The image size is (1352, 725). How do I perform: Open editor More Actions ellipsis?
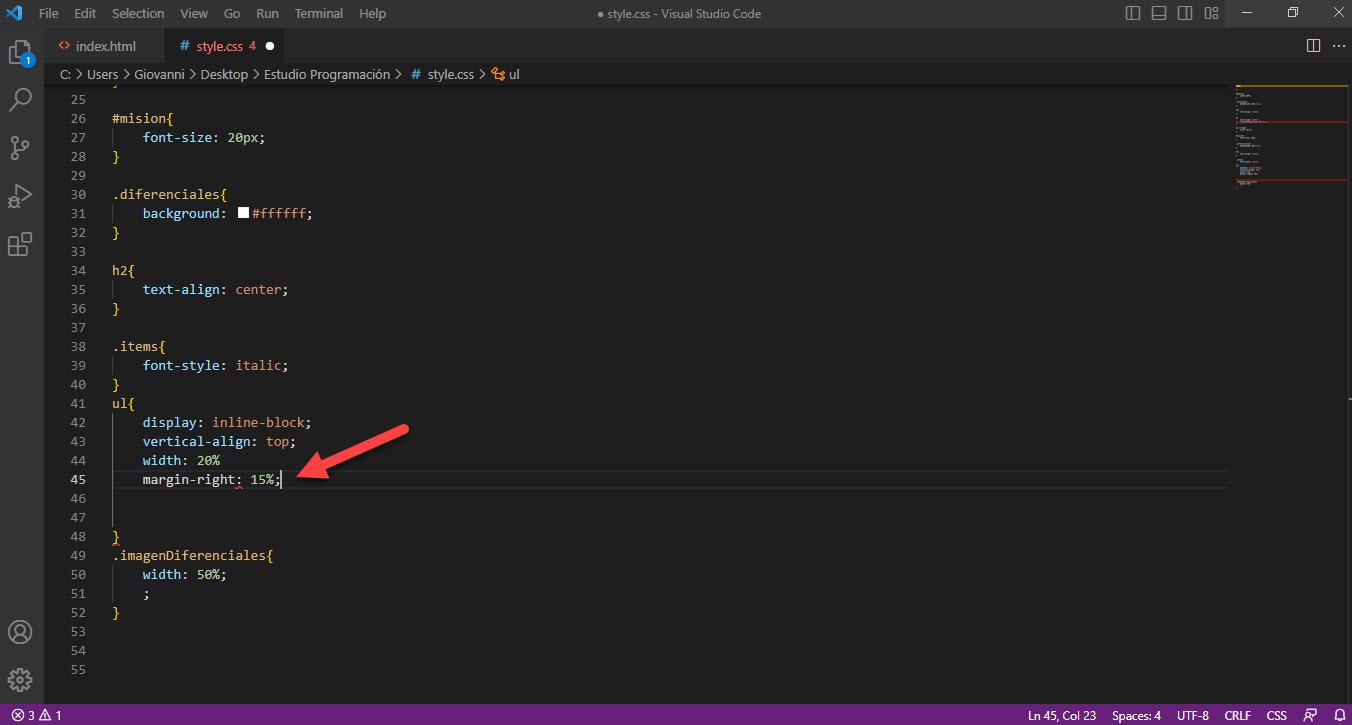[1338, 46]
